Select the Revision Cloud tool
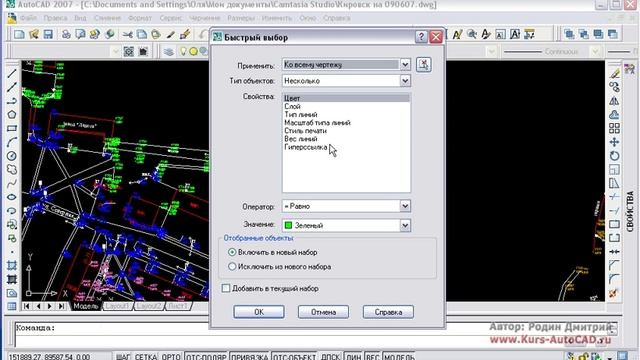The image size is (640, 360). (11, 169)
